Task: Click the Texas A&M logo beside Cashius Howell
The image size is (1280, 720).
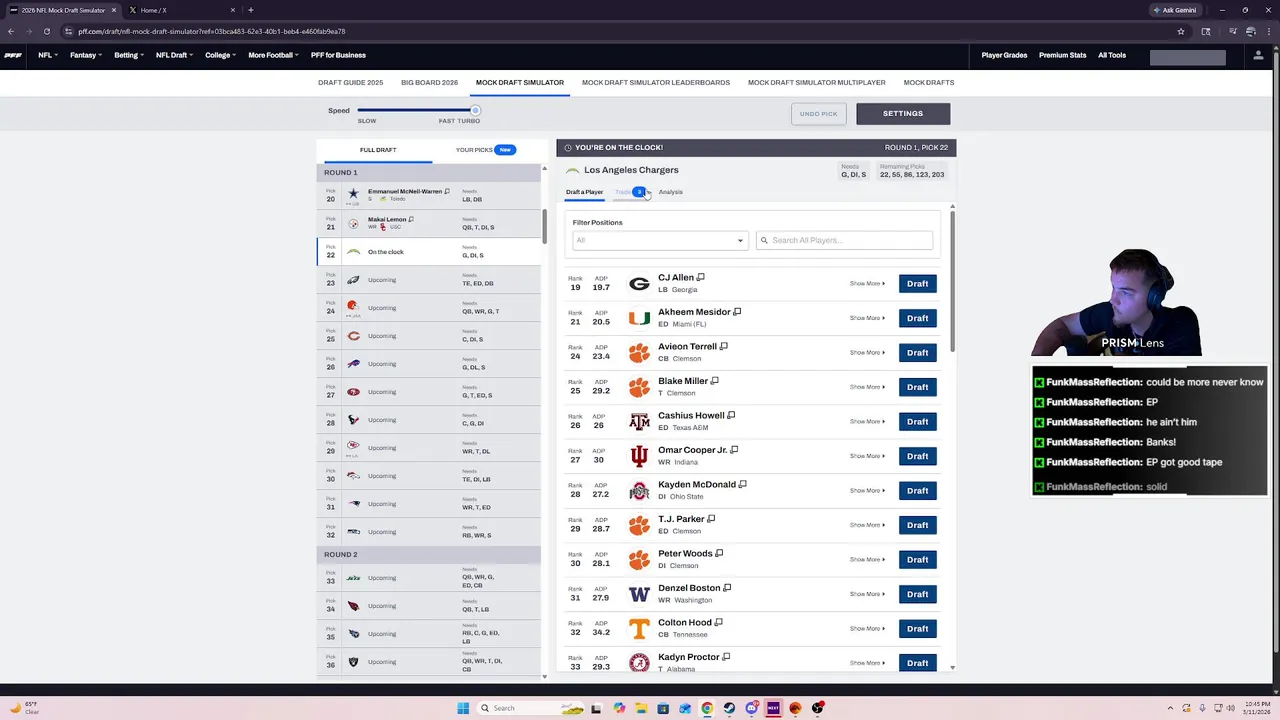Action: tap(639, 422)
